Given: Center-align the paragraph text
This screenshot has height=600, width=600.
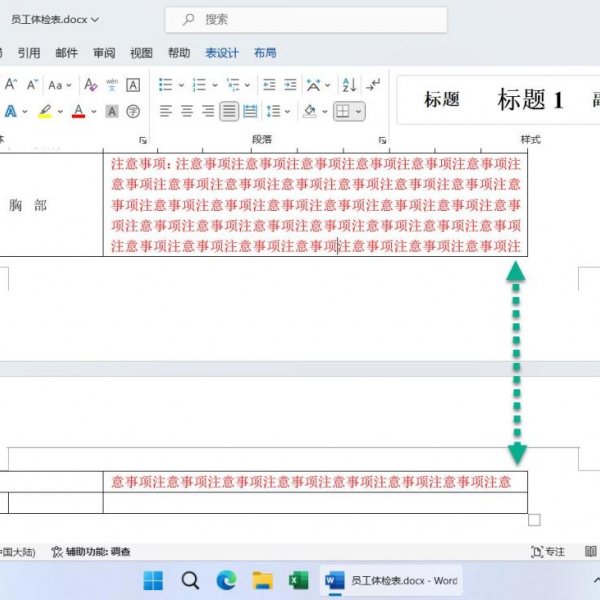Looking at the screenshot, I should [x=187, y=111].
